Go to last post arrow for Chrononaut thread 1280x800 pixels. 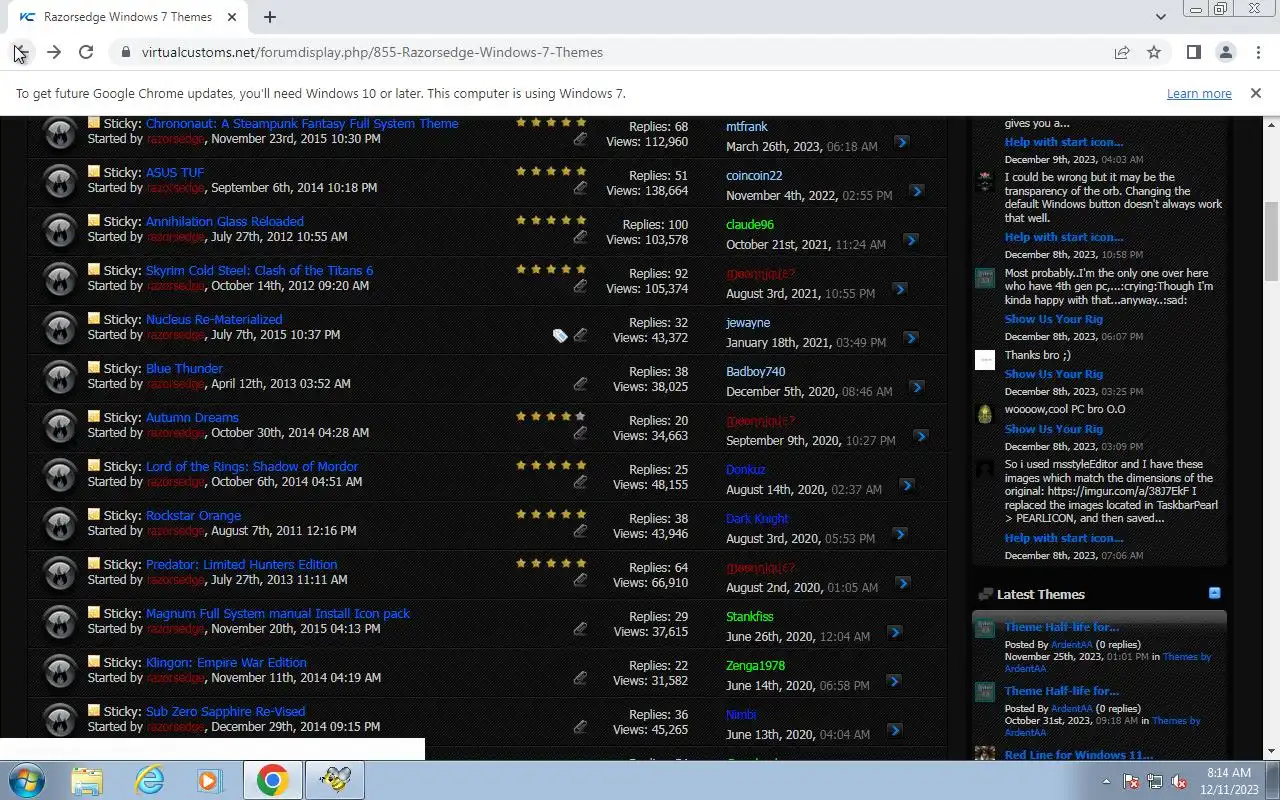pyautogui.click(x=901, y=143)
